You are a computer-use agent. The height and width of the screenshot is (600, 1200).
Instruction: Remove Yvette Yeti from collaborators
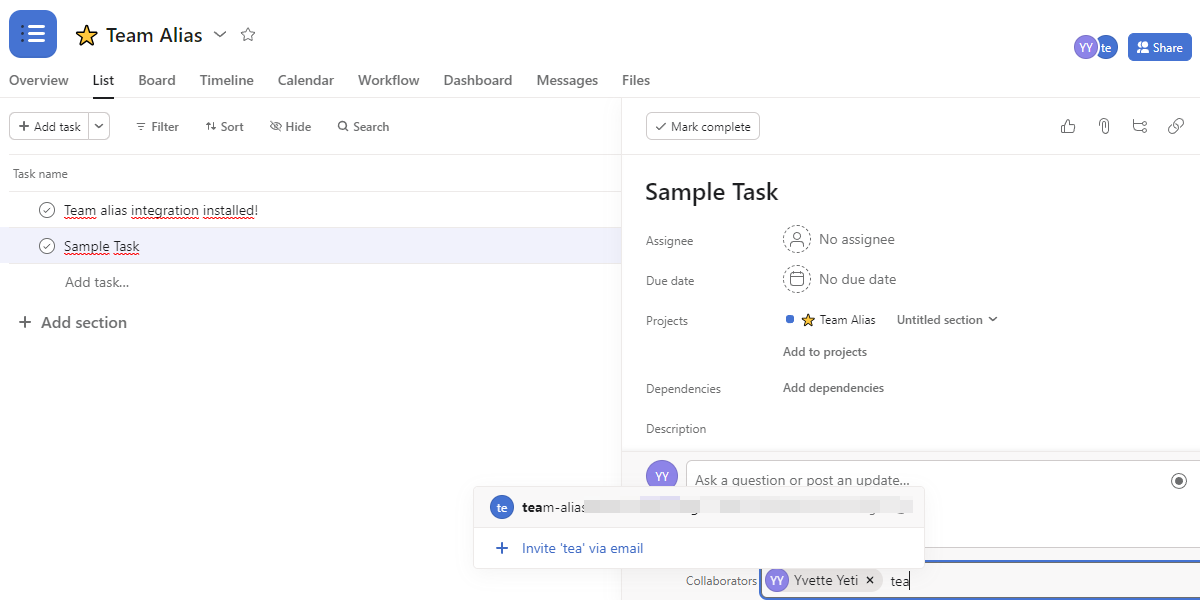(x=870, y=580)
